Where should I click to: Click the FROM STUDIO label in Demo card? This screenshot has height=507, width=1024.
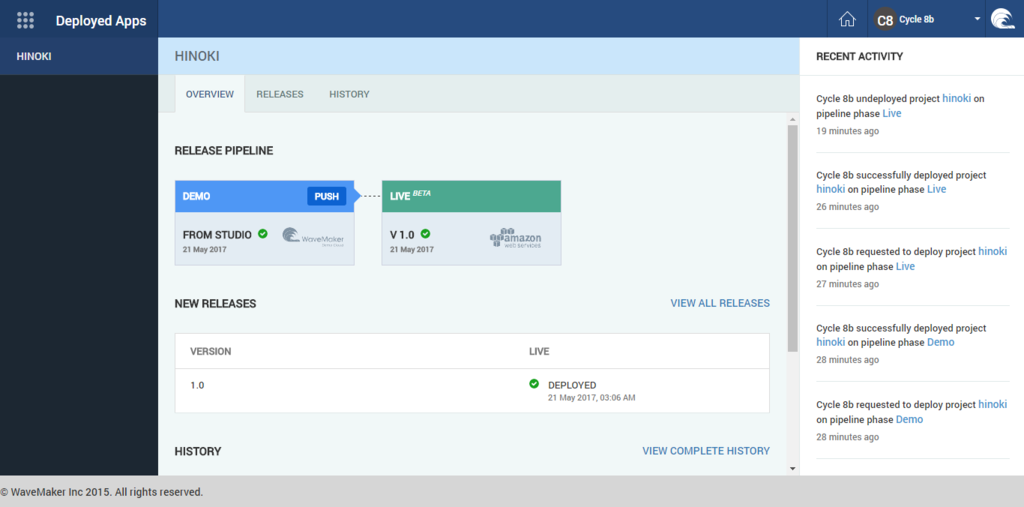click(217, 235)
